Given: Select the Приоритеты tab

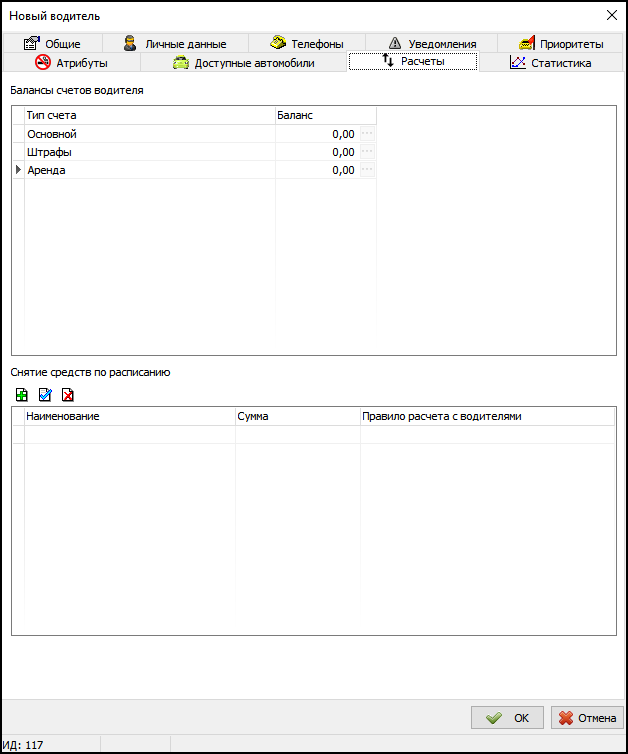Looking at the screenshot, I should point(560,44).
